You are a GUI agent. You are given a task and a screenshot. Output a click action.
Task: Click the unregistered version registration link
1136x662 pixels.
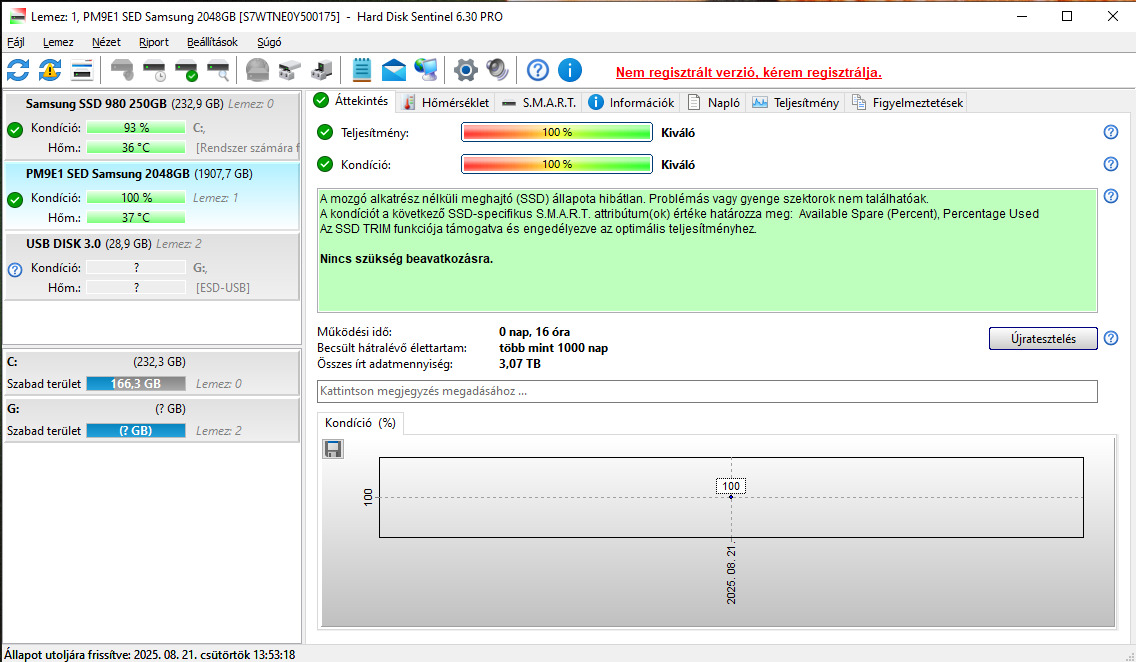click(748, 72)
